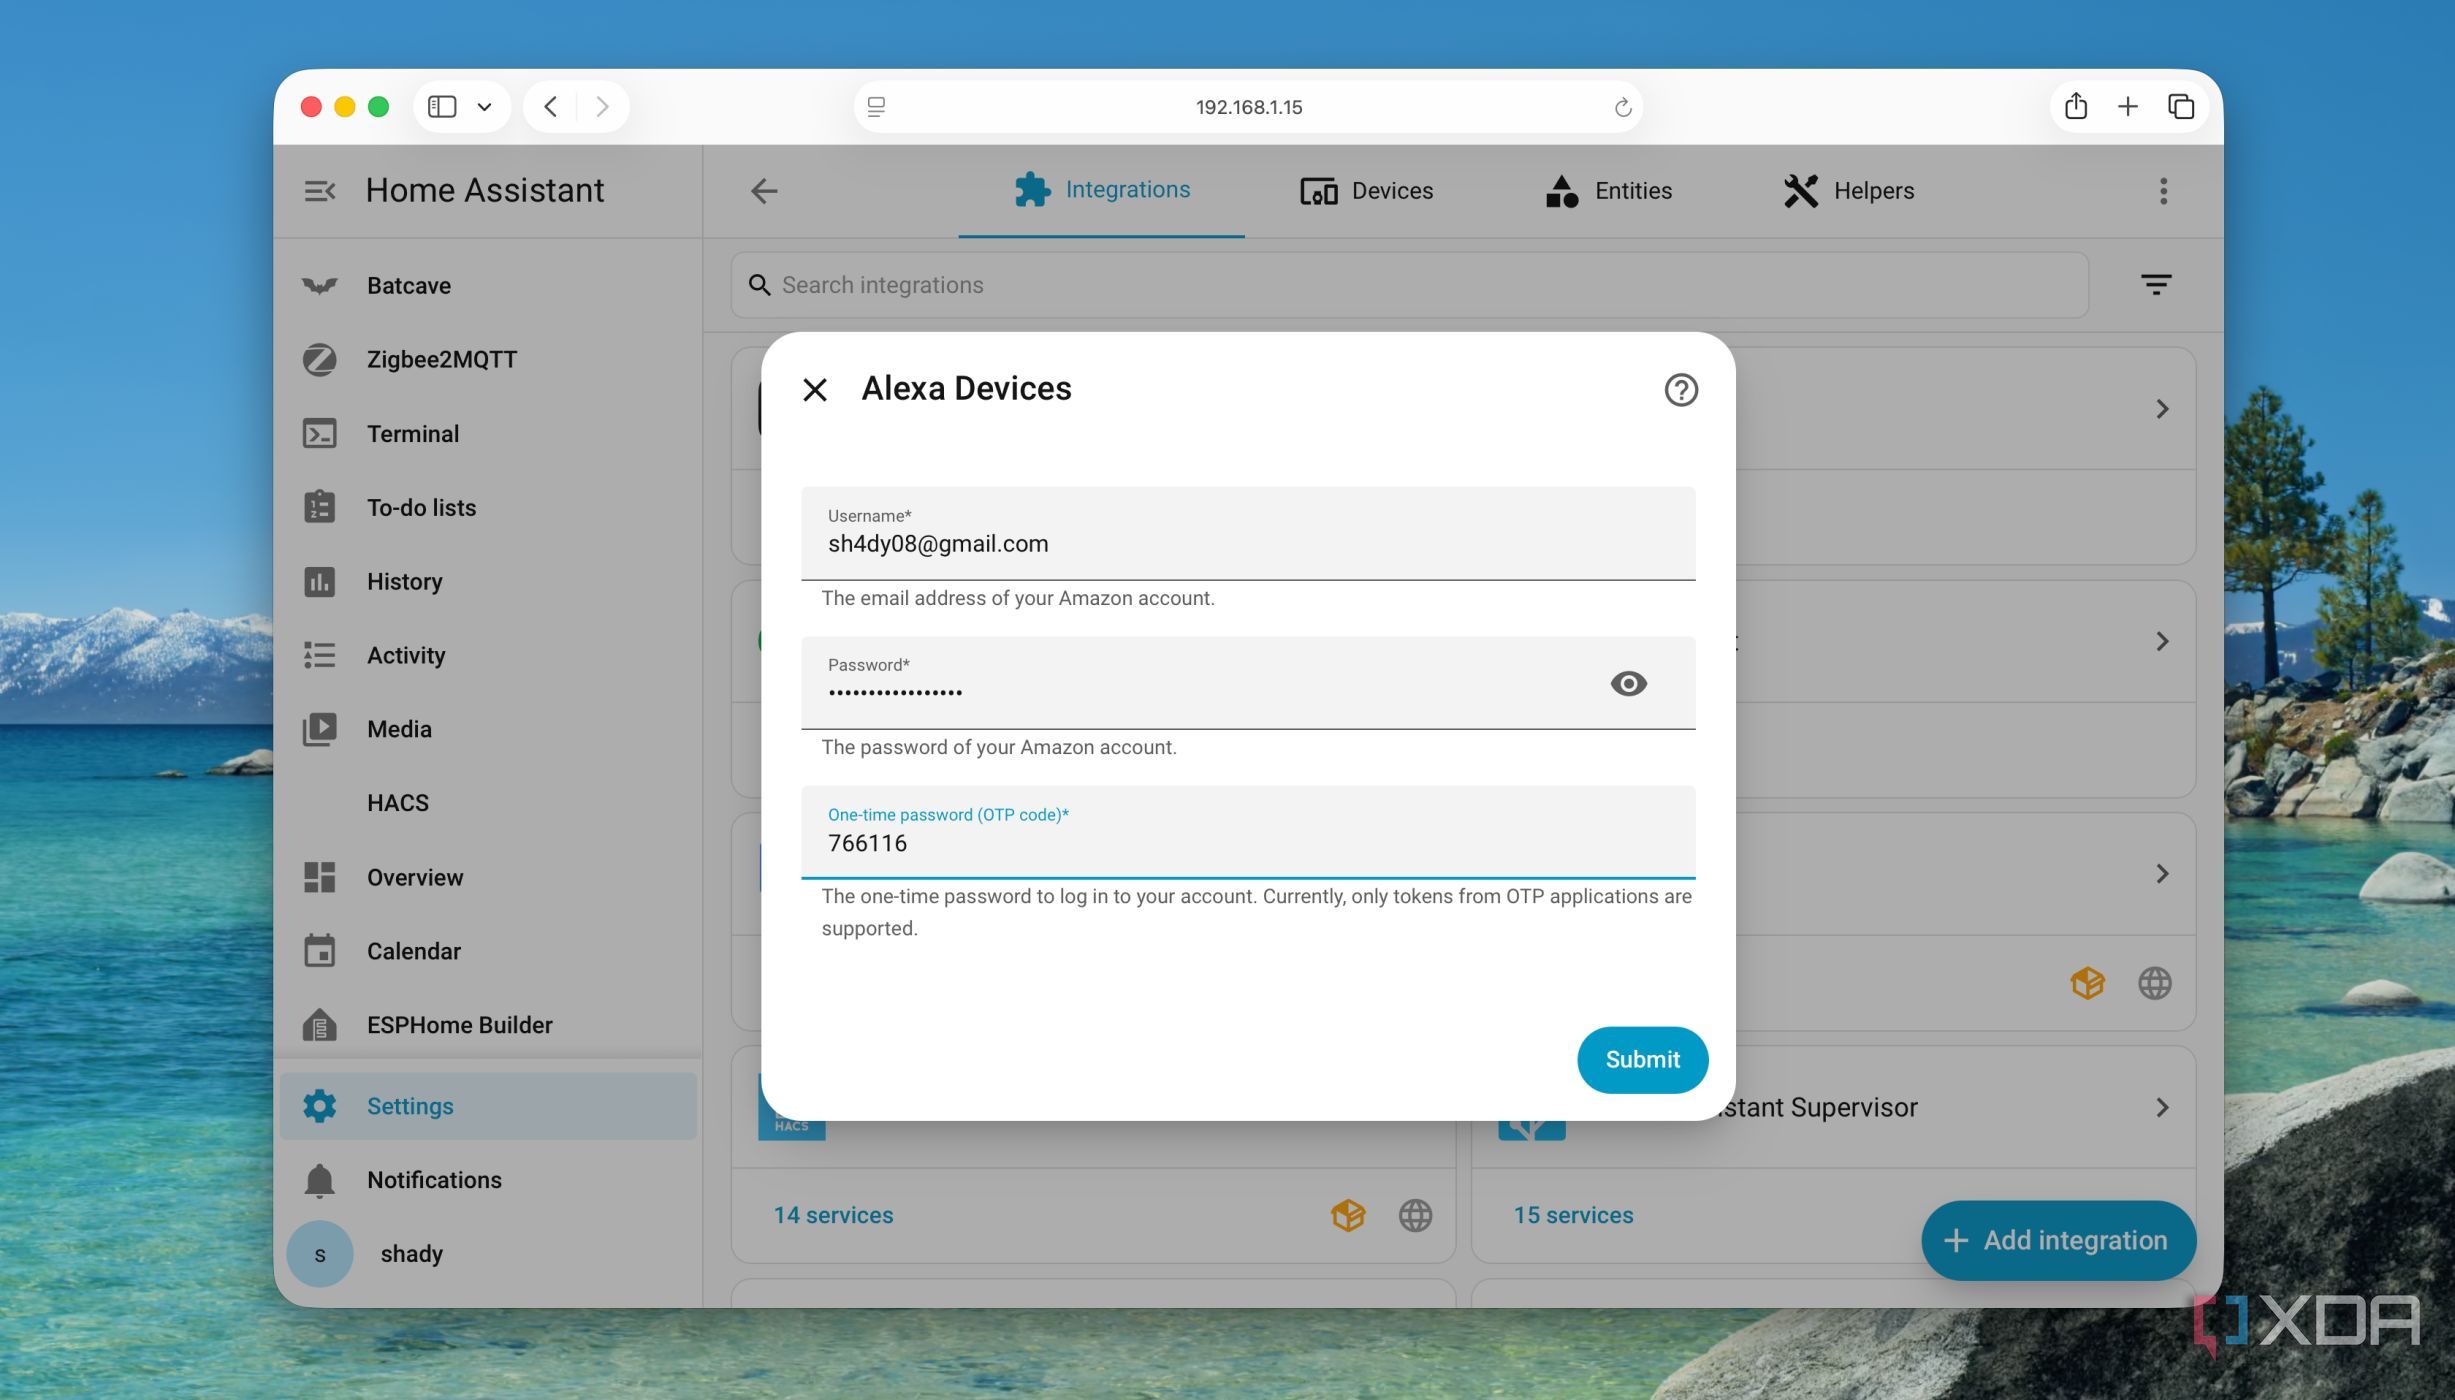The image size is (2455, 1400).
Task: Open a new Safari tab
Action: pos(2127,106)
